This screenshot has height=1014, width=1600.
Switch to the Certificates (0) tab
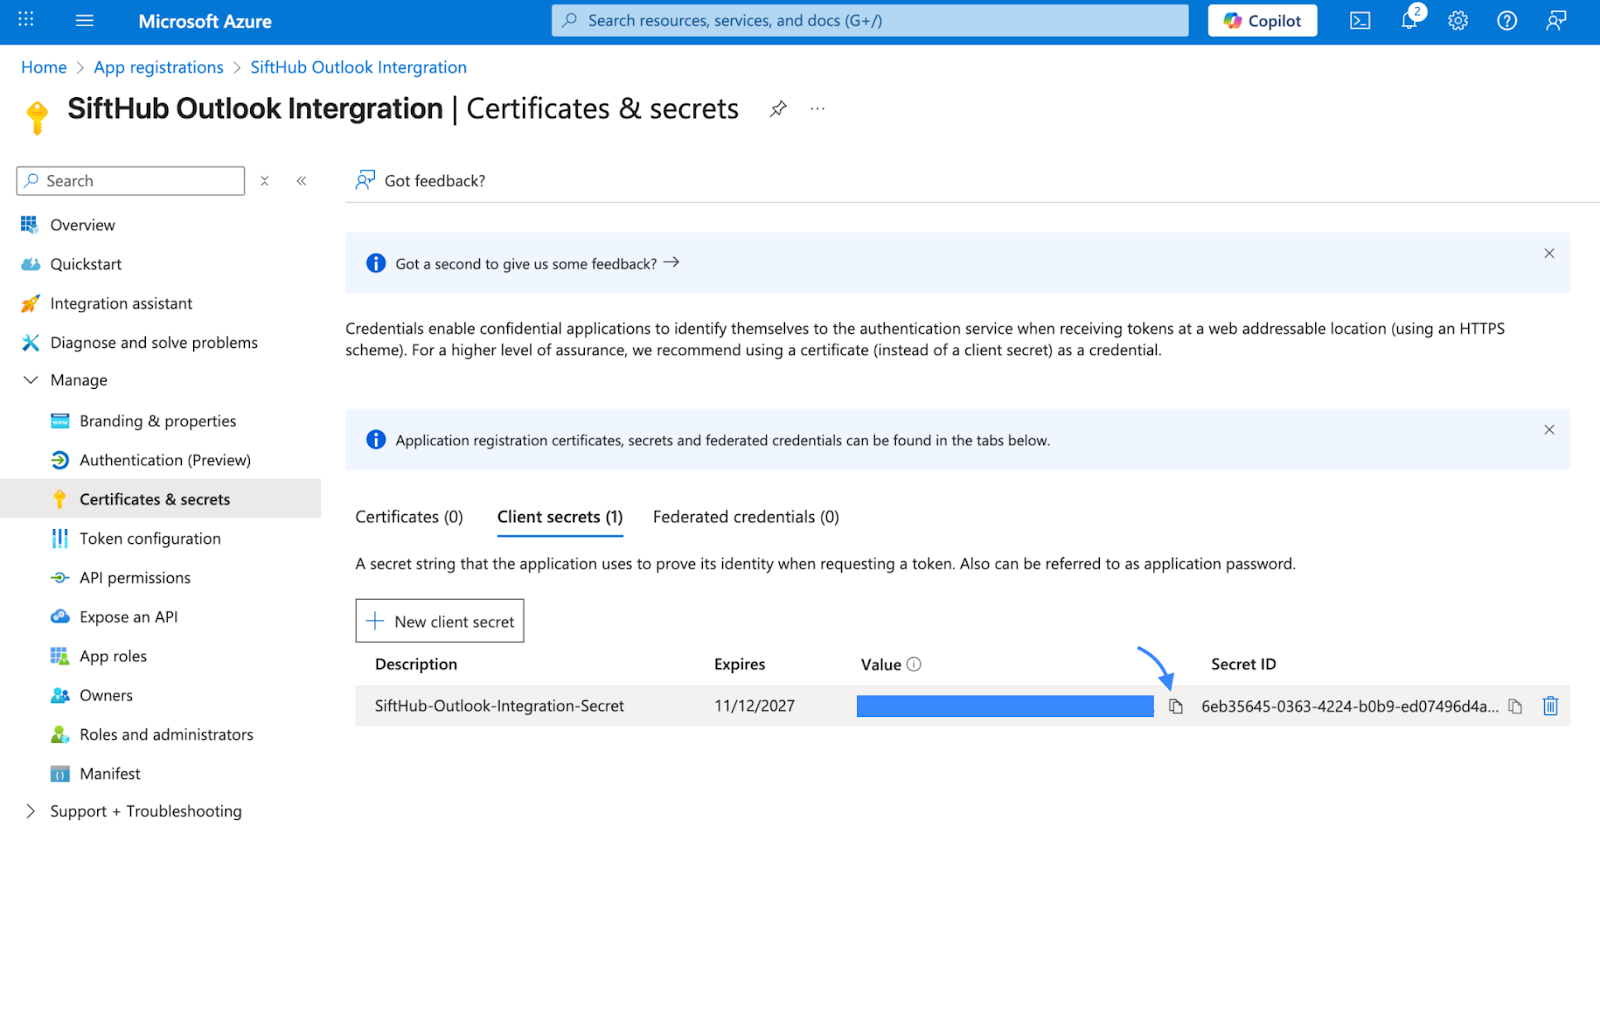[409, 517]
